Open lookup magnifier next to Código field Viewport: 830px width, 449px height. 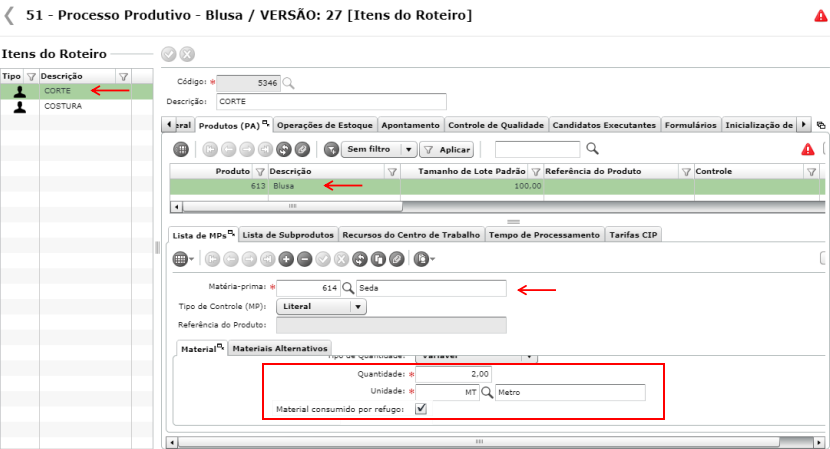288,83
